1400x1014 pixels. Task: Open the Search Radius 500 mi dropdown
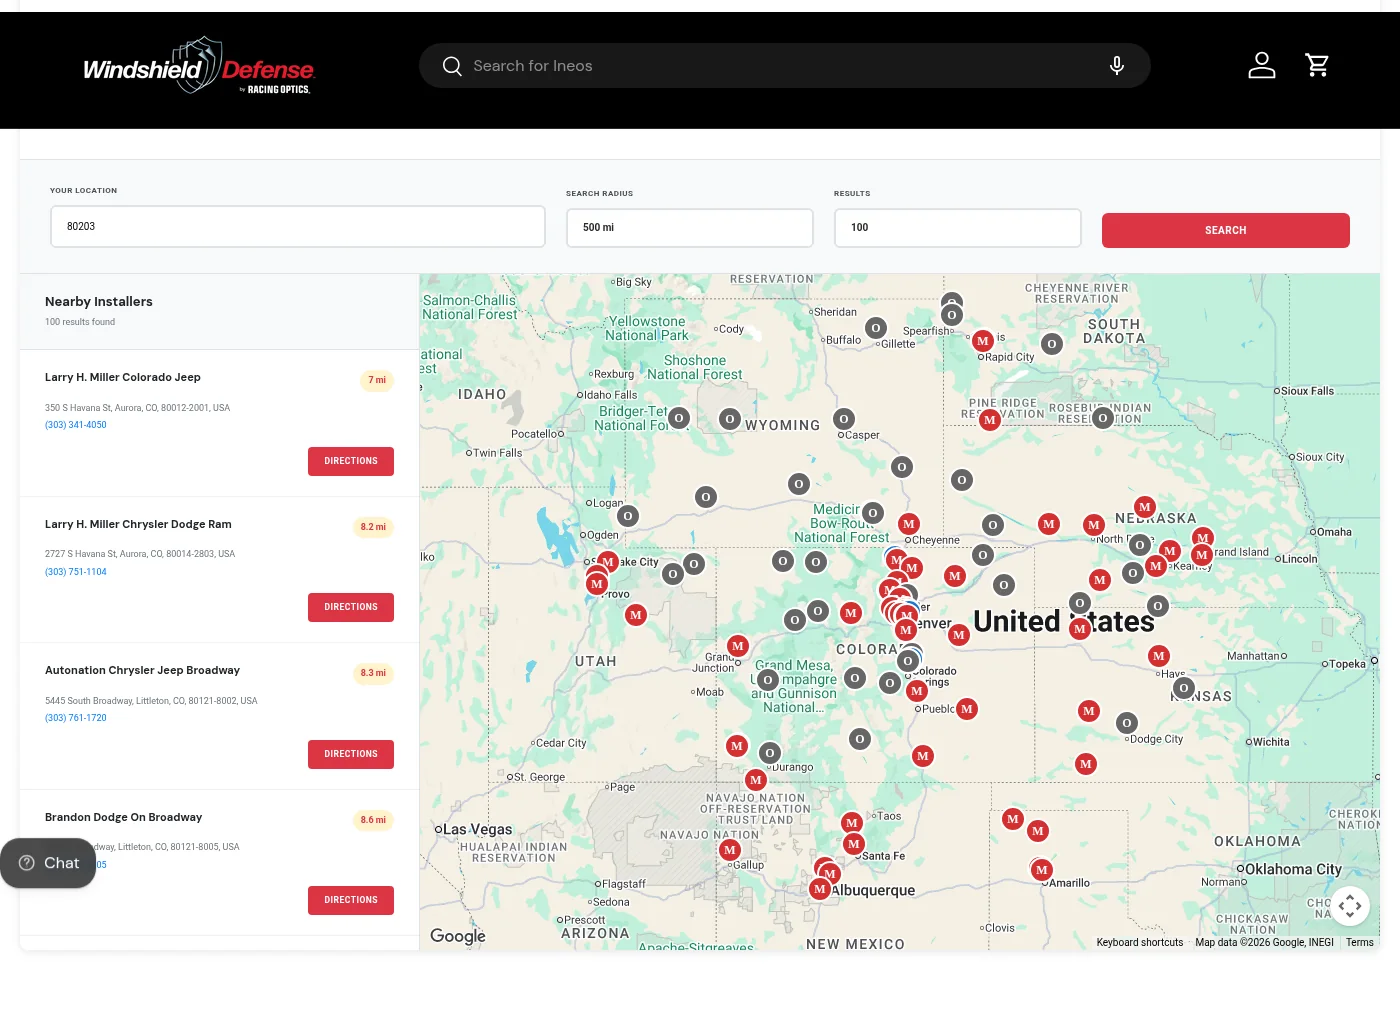pos(690,228)
